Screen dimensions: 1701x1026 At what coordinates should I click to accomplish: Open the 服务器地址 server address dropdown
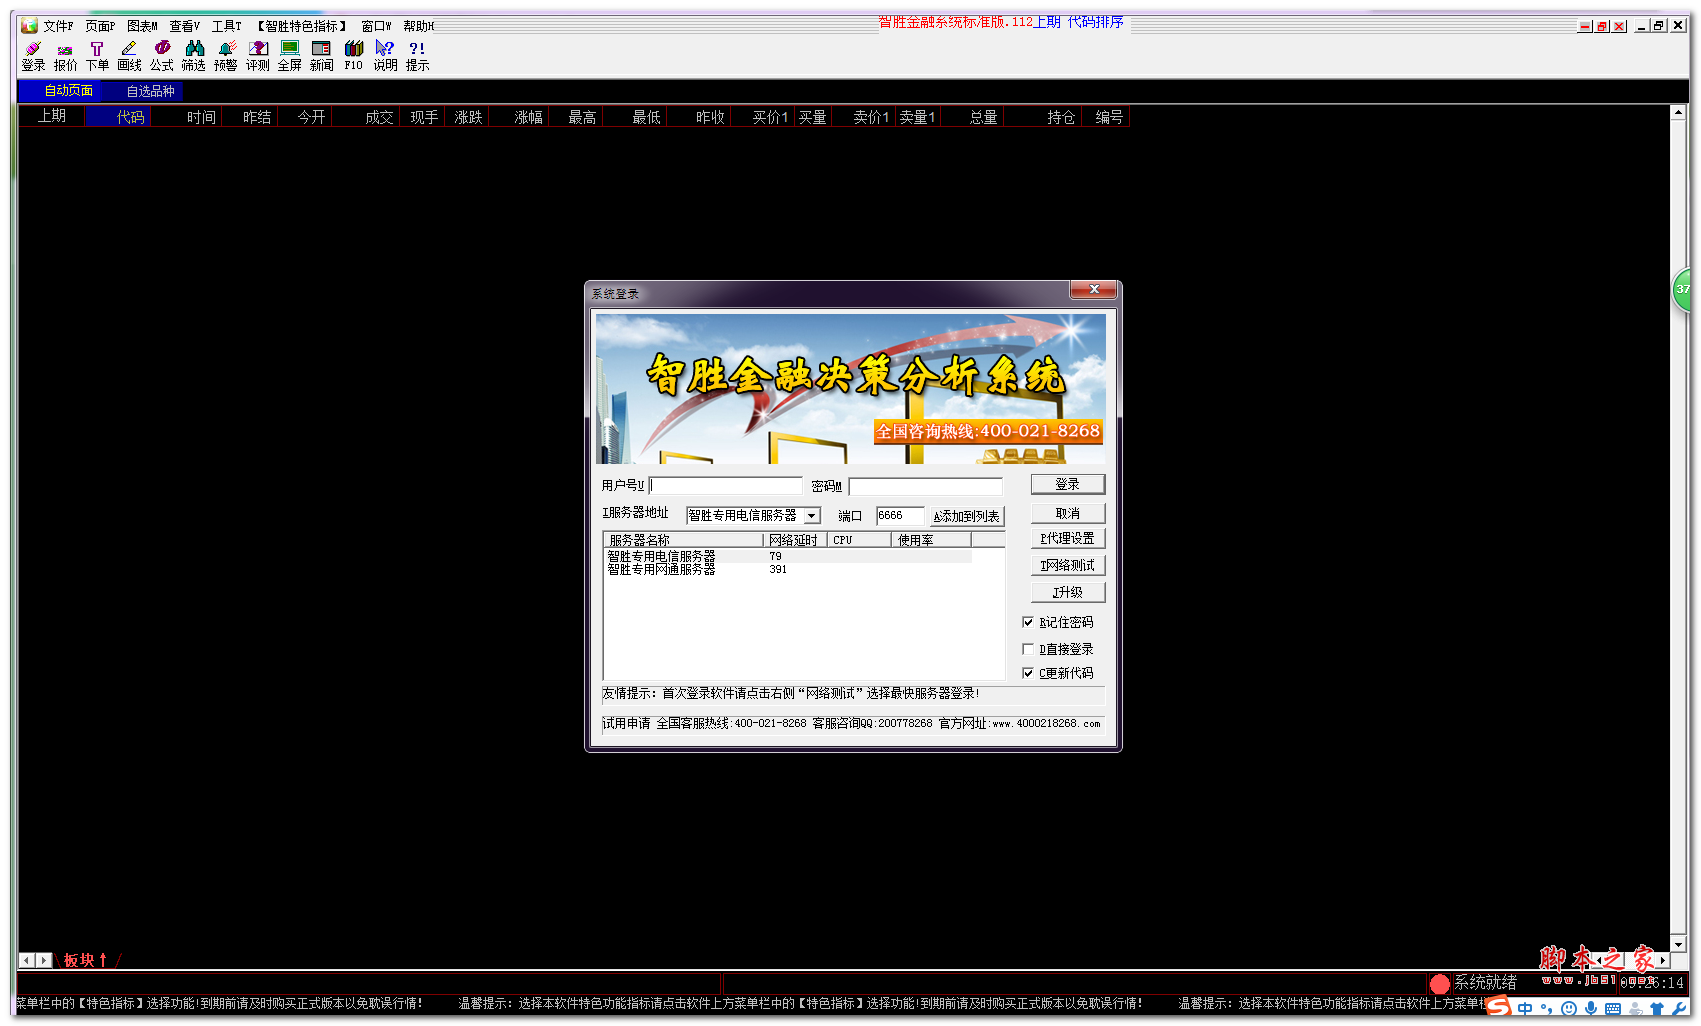point(810,515)
